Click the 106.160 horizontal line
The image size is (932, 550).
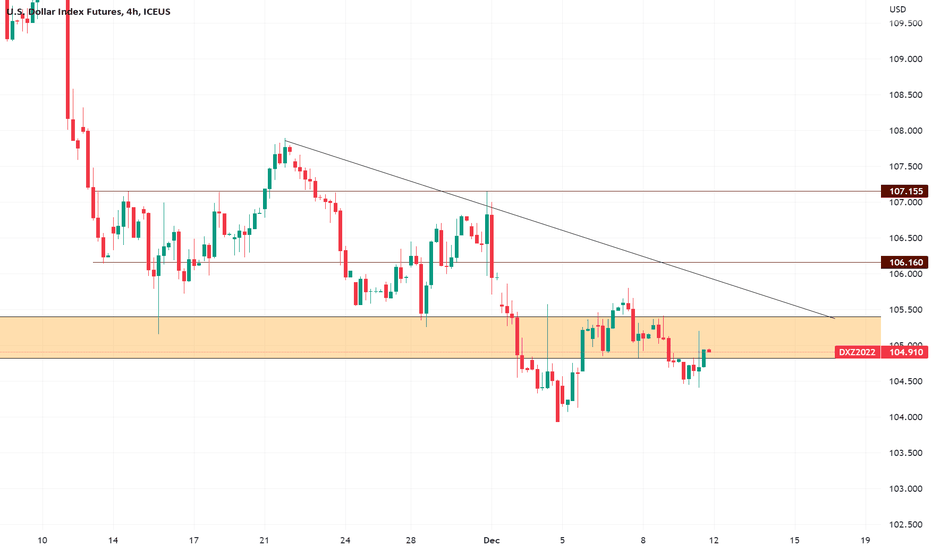[486, 262]
